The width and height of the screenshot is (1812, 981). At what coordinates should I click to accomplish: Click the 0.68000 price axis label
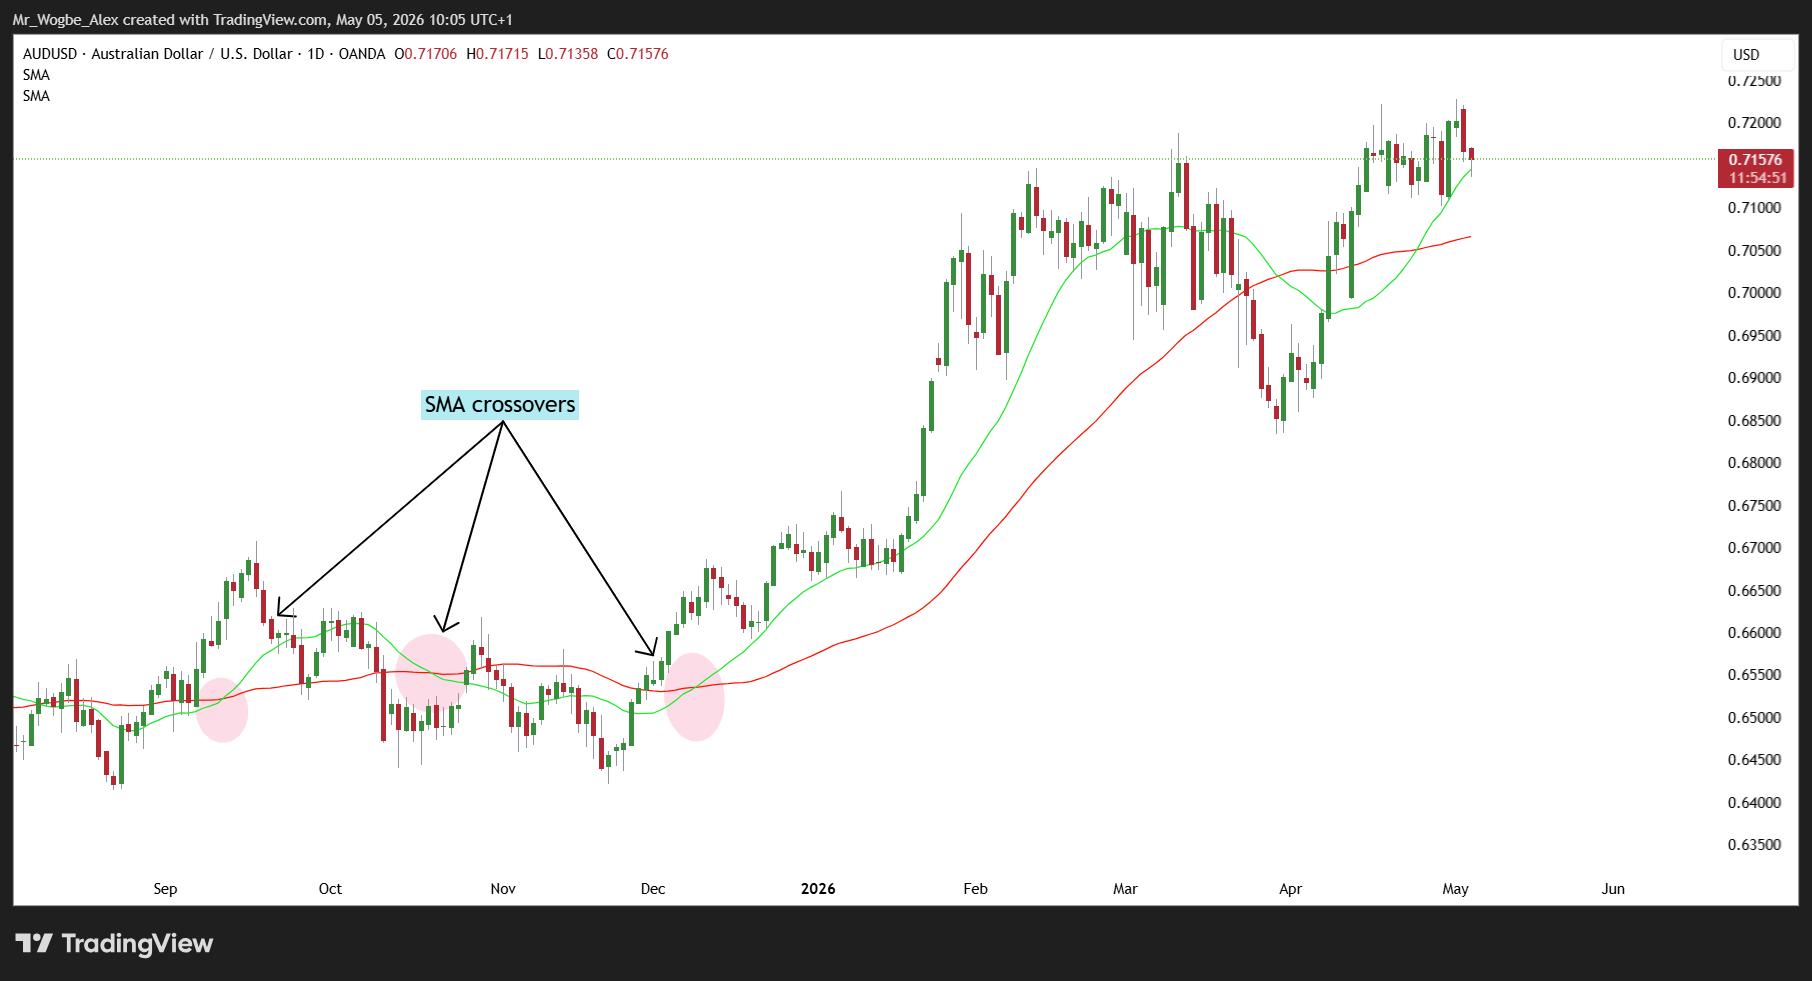pos(1754,463)
